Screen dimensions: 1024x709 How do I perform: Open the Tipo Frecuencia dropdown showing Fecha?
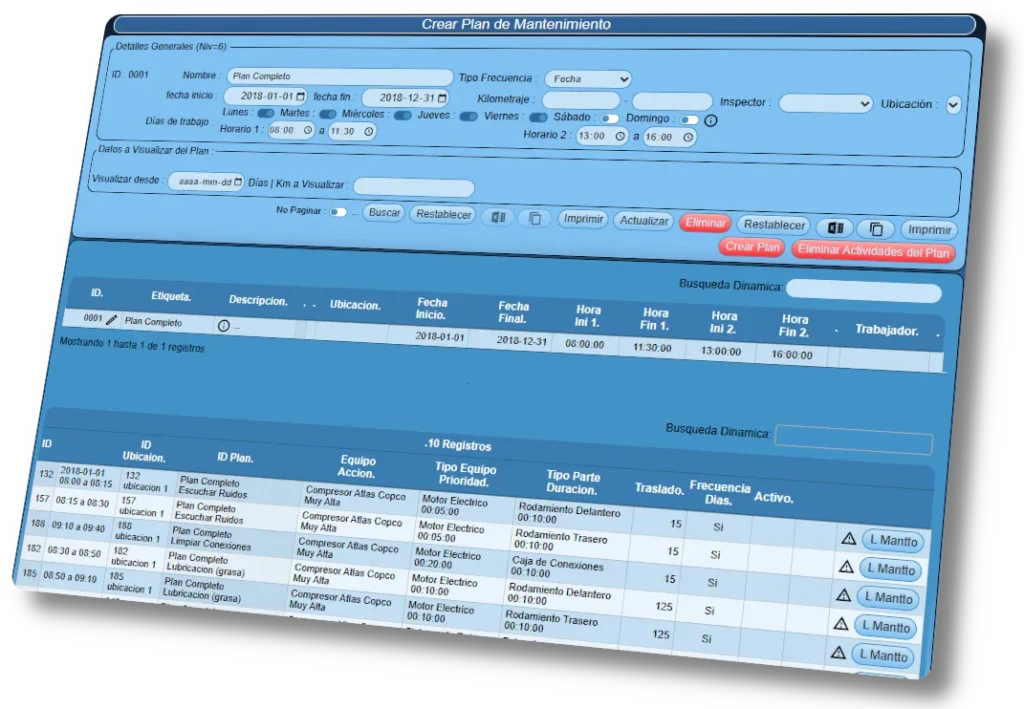[x=587, y=78]
